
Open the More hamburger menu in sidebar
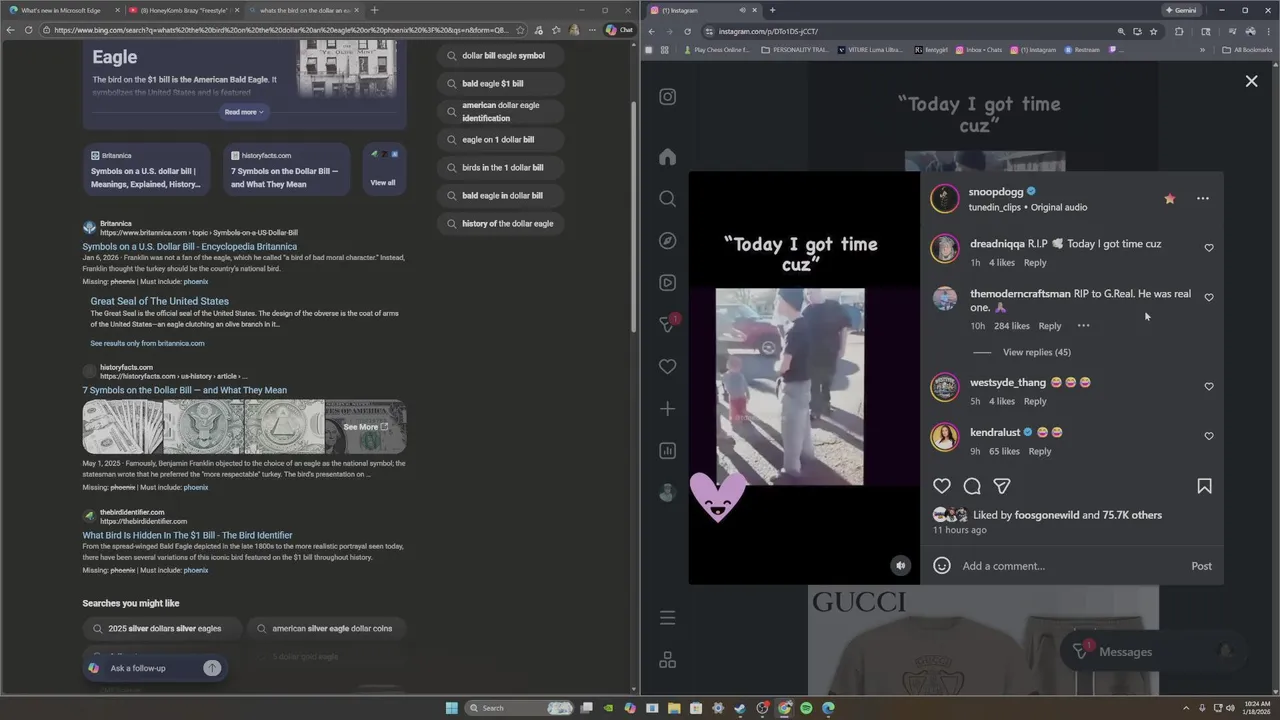click(667, 618)
